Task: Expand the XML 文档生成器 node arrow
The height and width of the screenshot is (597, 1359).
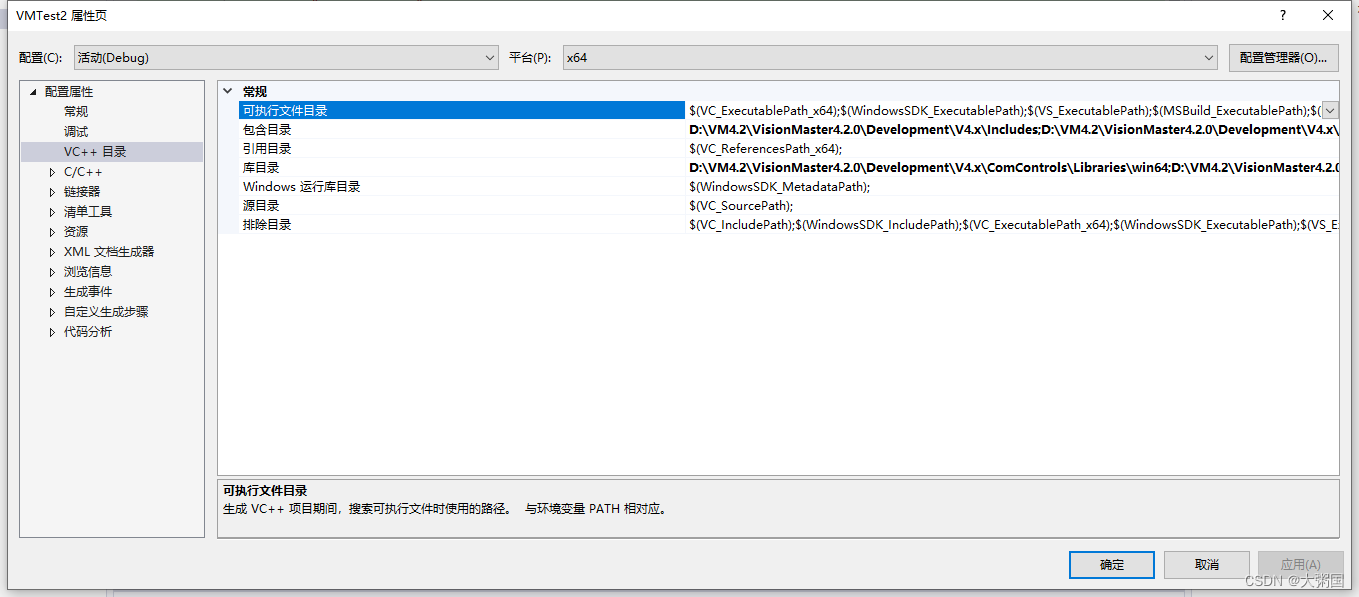Action: (x=52, y=252)
